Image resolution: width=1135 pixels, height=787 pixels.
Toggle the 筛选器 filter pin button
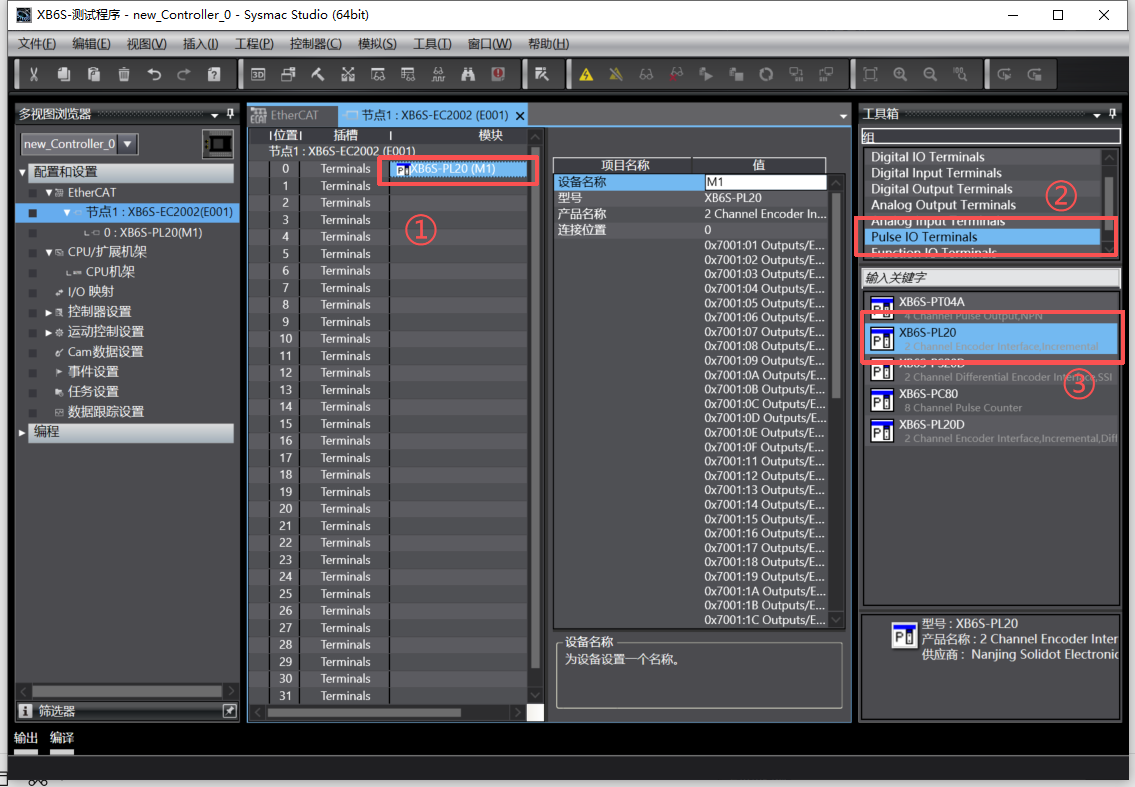(x=229, y=711)
